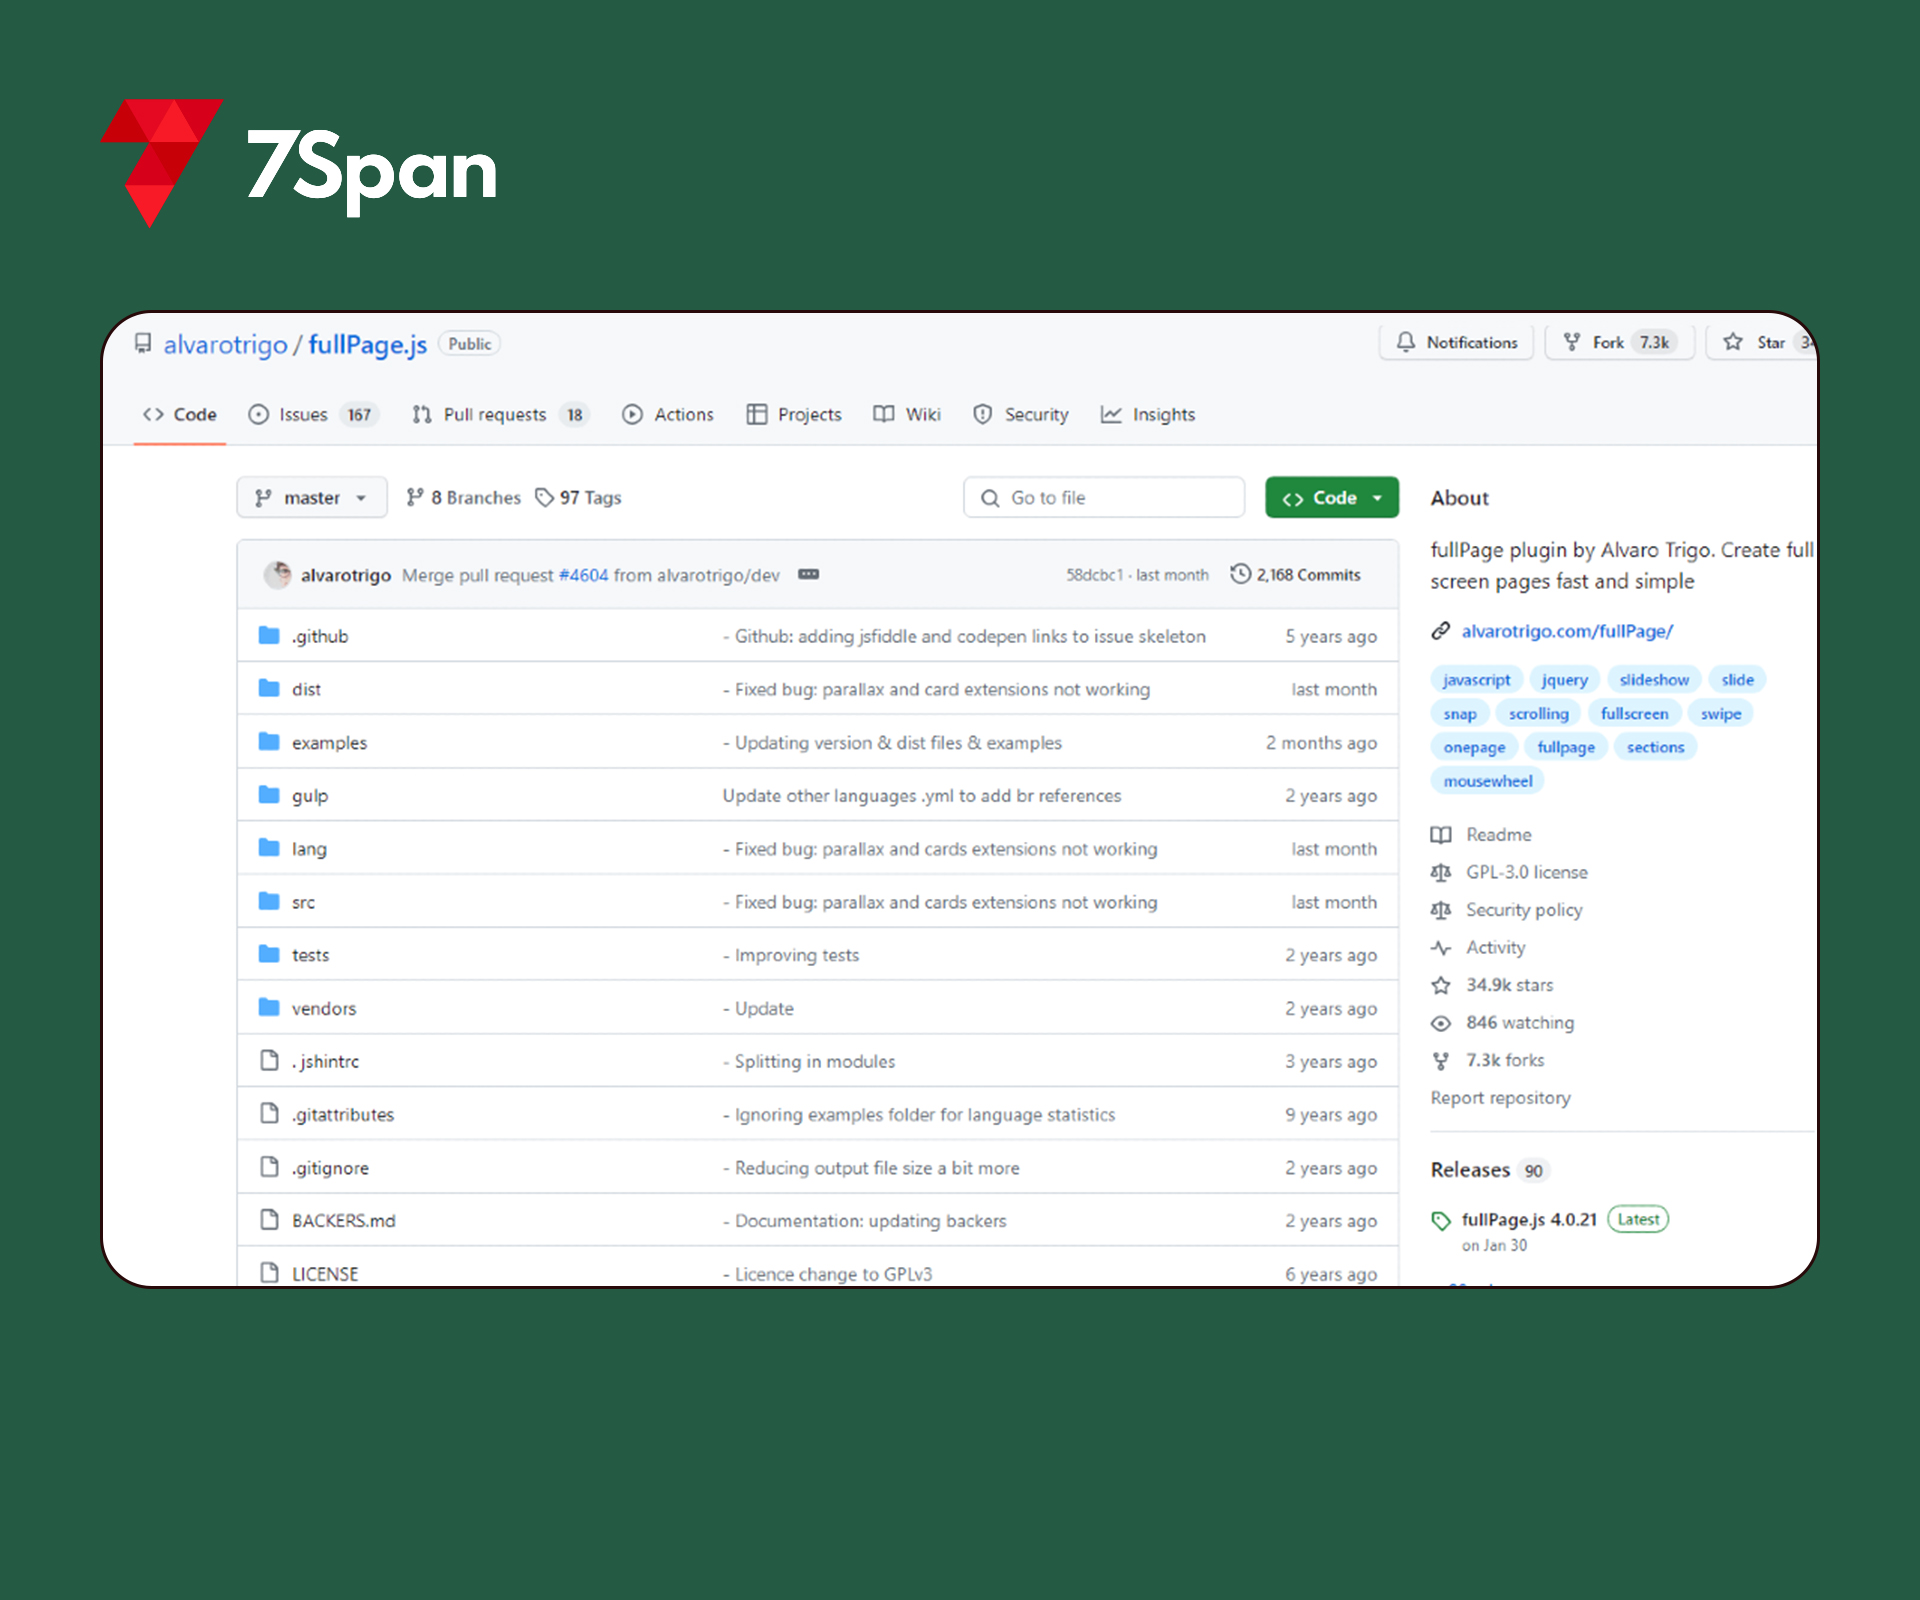Viewport: 1920px width, 1600px height.
Task: Open the .gitattributes file
Action: pos(343,1114)
